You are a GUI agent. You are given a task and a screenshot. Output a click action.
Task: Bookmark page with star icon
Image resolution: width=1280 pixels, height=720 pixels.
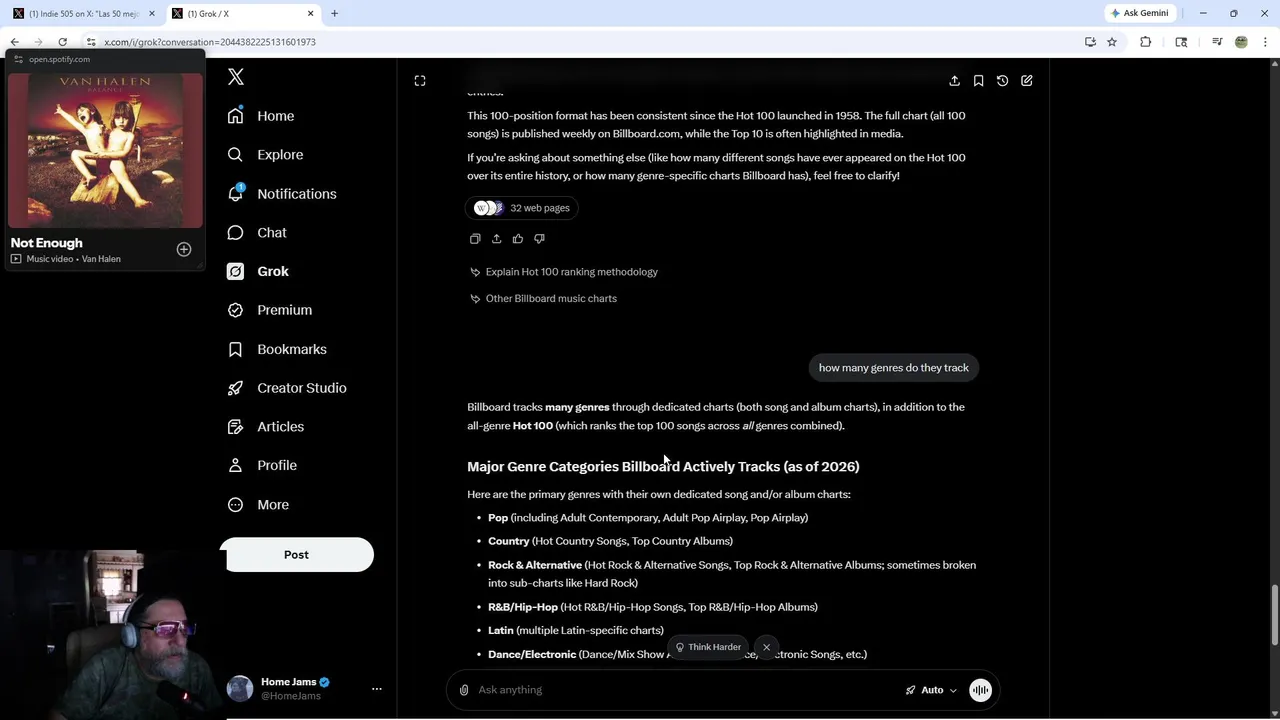coord(1112,42)
